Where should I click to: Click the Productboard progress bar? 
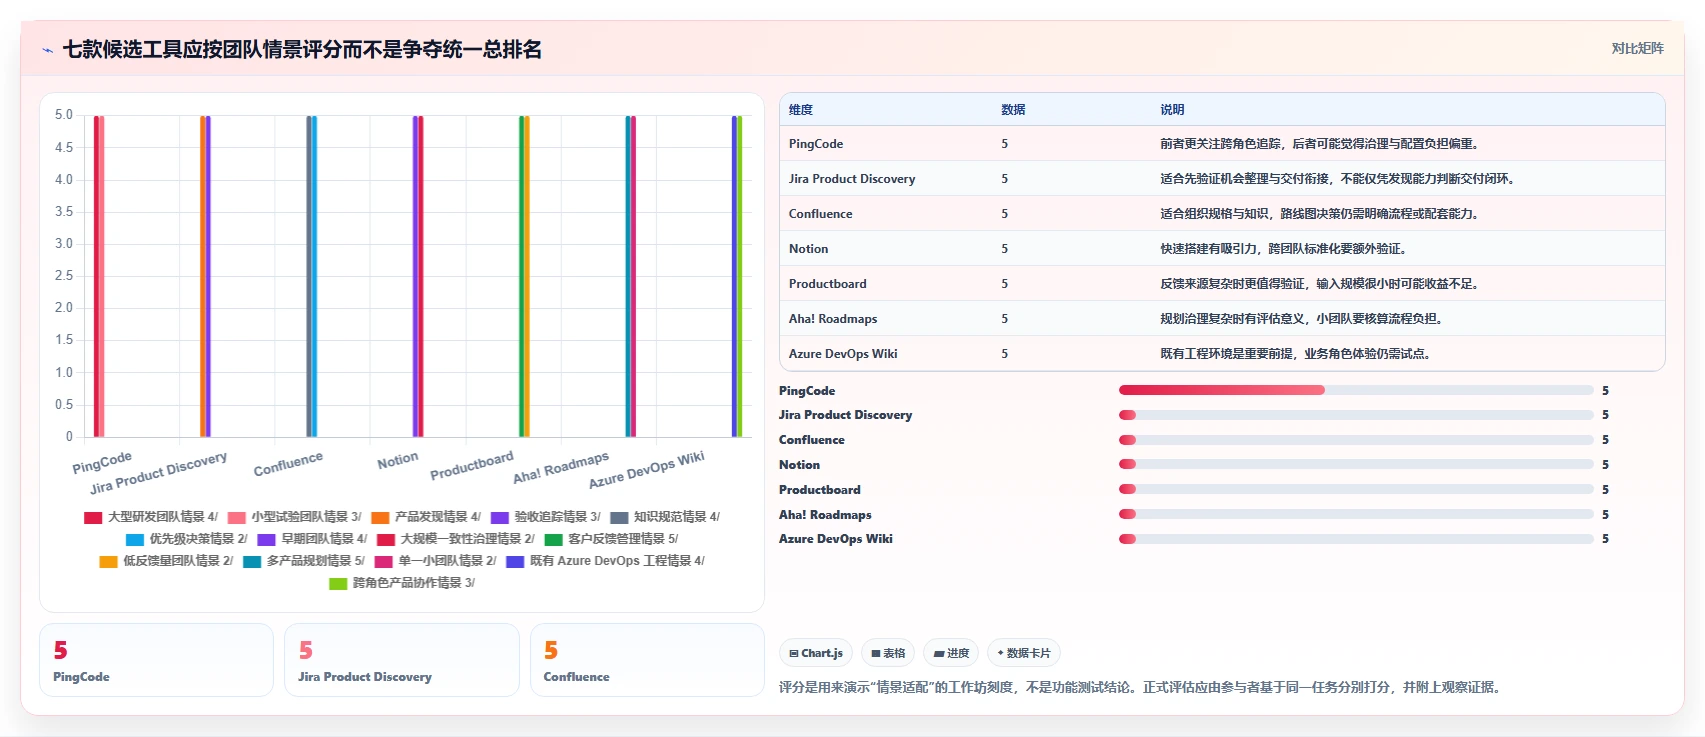point(1356,489)
